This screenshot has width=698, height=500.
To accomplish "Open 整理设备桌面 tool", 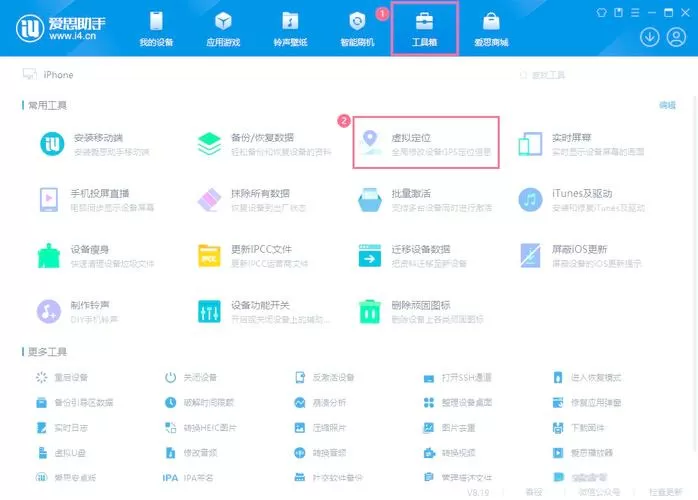I will (458, 402).
